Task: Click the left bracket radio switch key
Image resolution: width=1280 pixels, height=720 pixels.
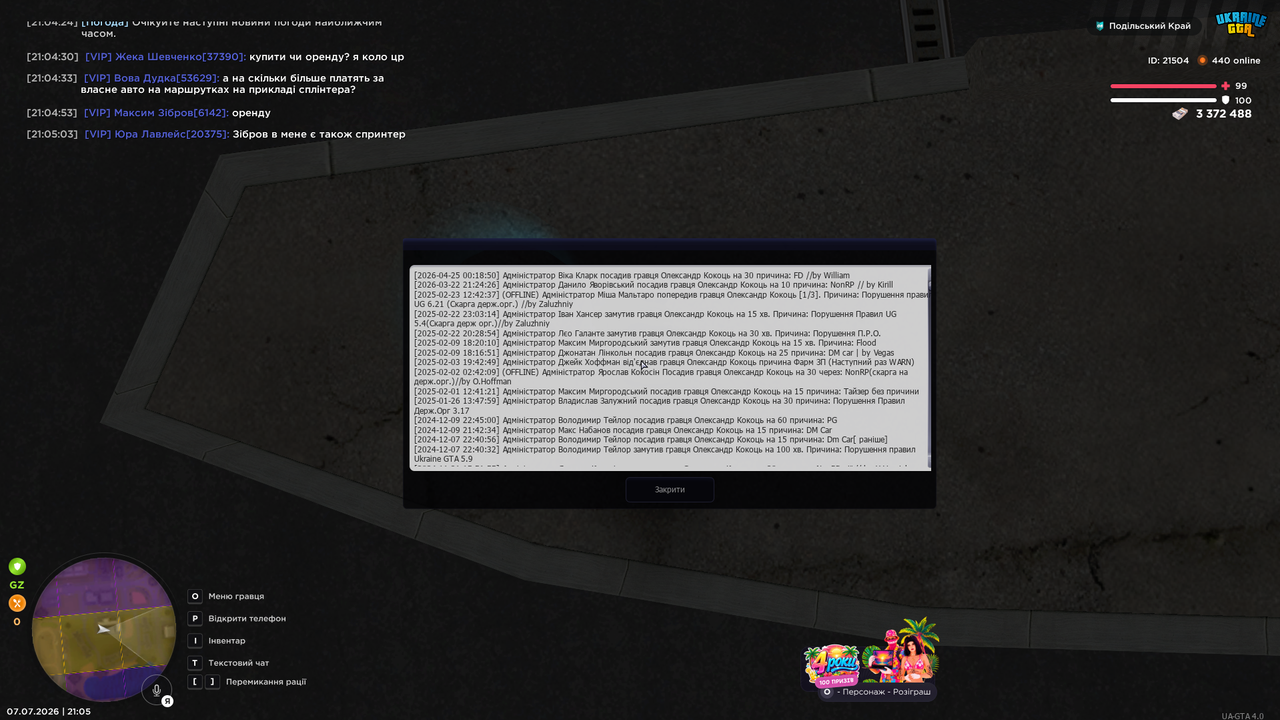Action: [195, 682]
